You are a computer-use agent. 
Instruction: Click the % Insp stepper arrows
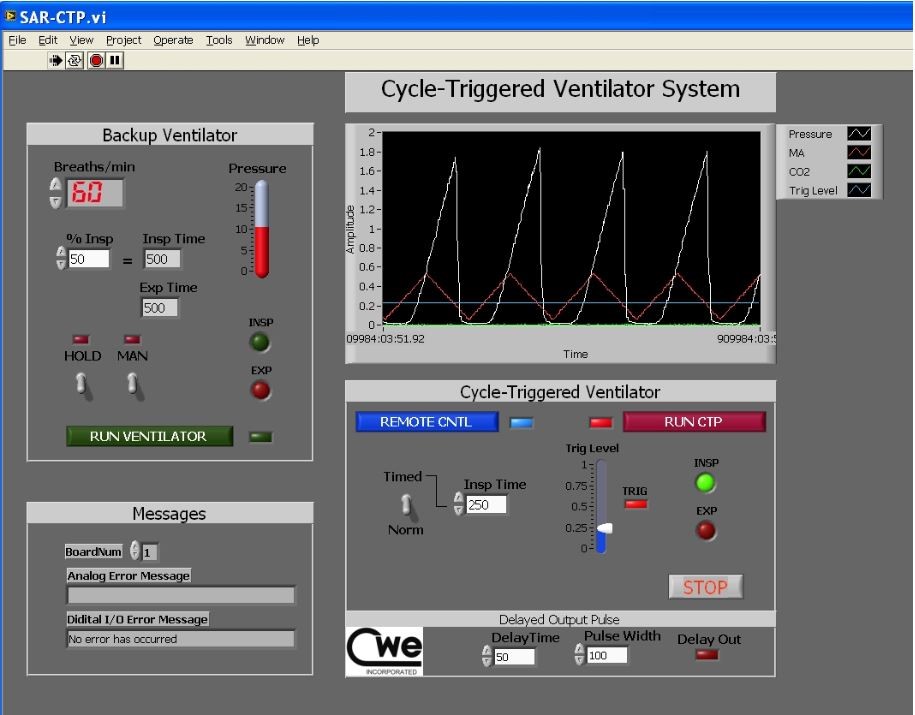tap(61, 259)
